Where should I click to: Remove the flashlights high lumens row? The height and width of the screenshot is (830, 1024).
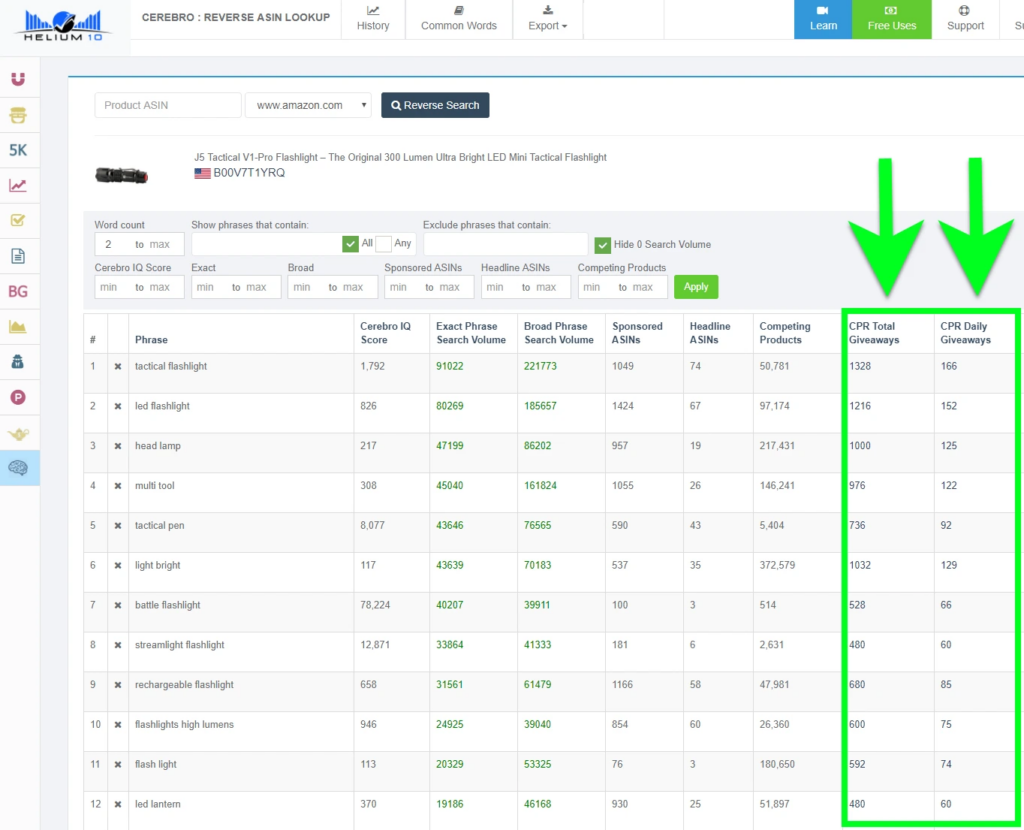[118, 725]
